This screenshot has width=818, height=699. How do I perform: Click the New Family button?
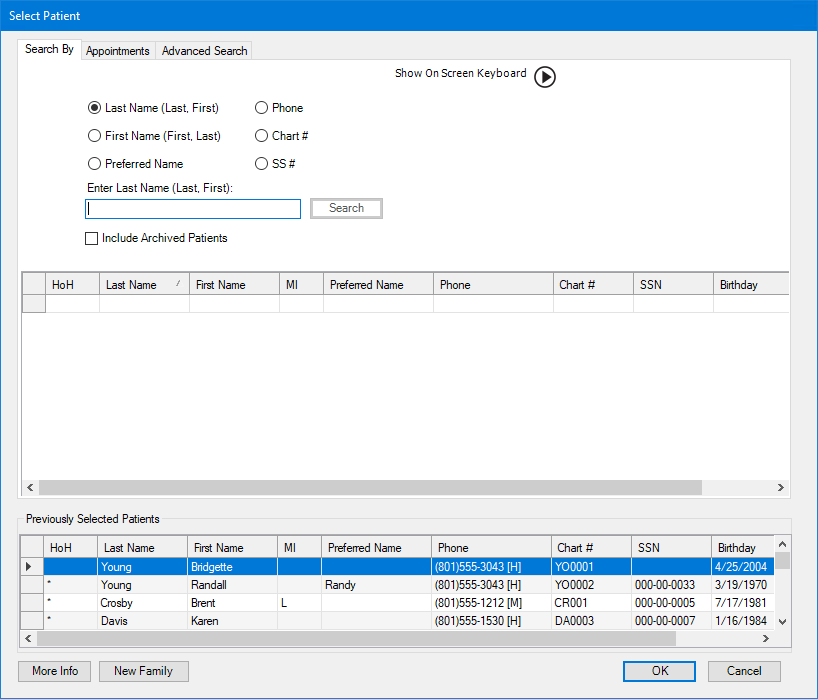click(x=143, y=671)
